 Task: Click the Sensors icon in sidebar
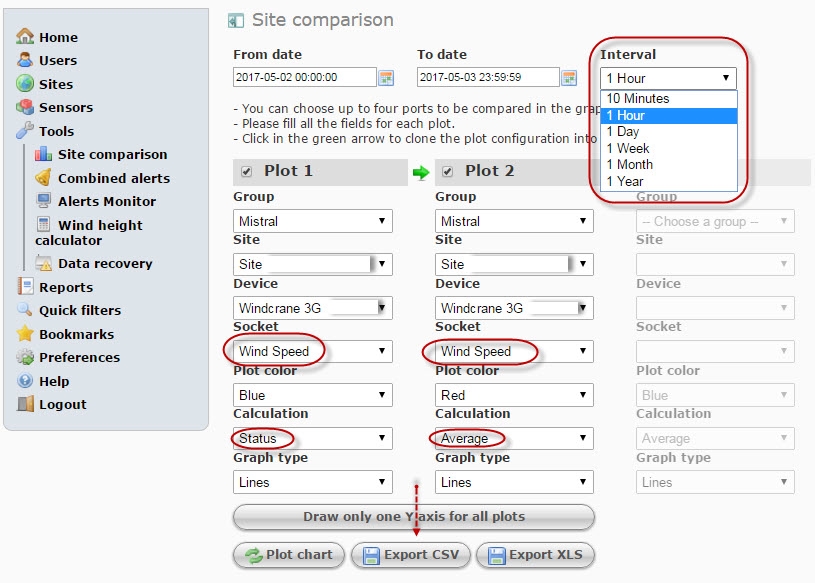(x=25, y=107)
